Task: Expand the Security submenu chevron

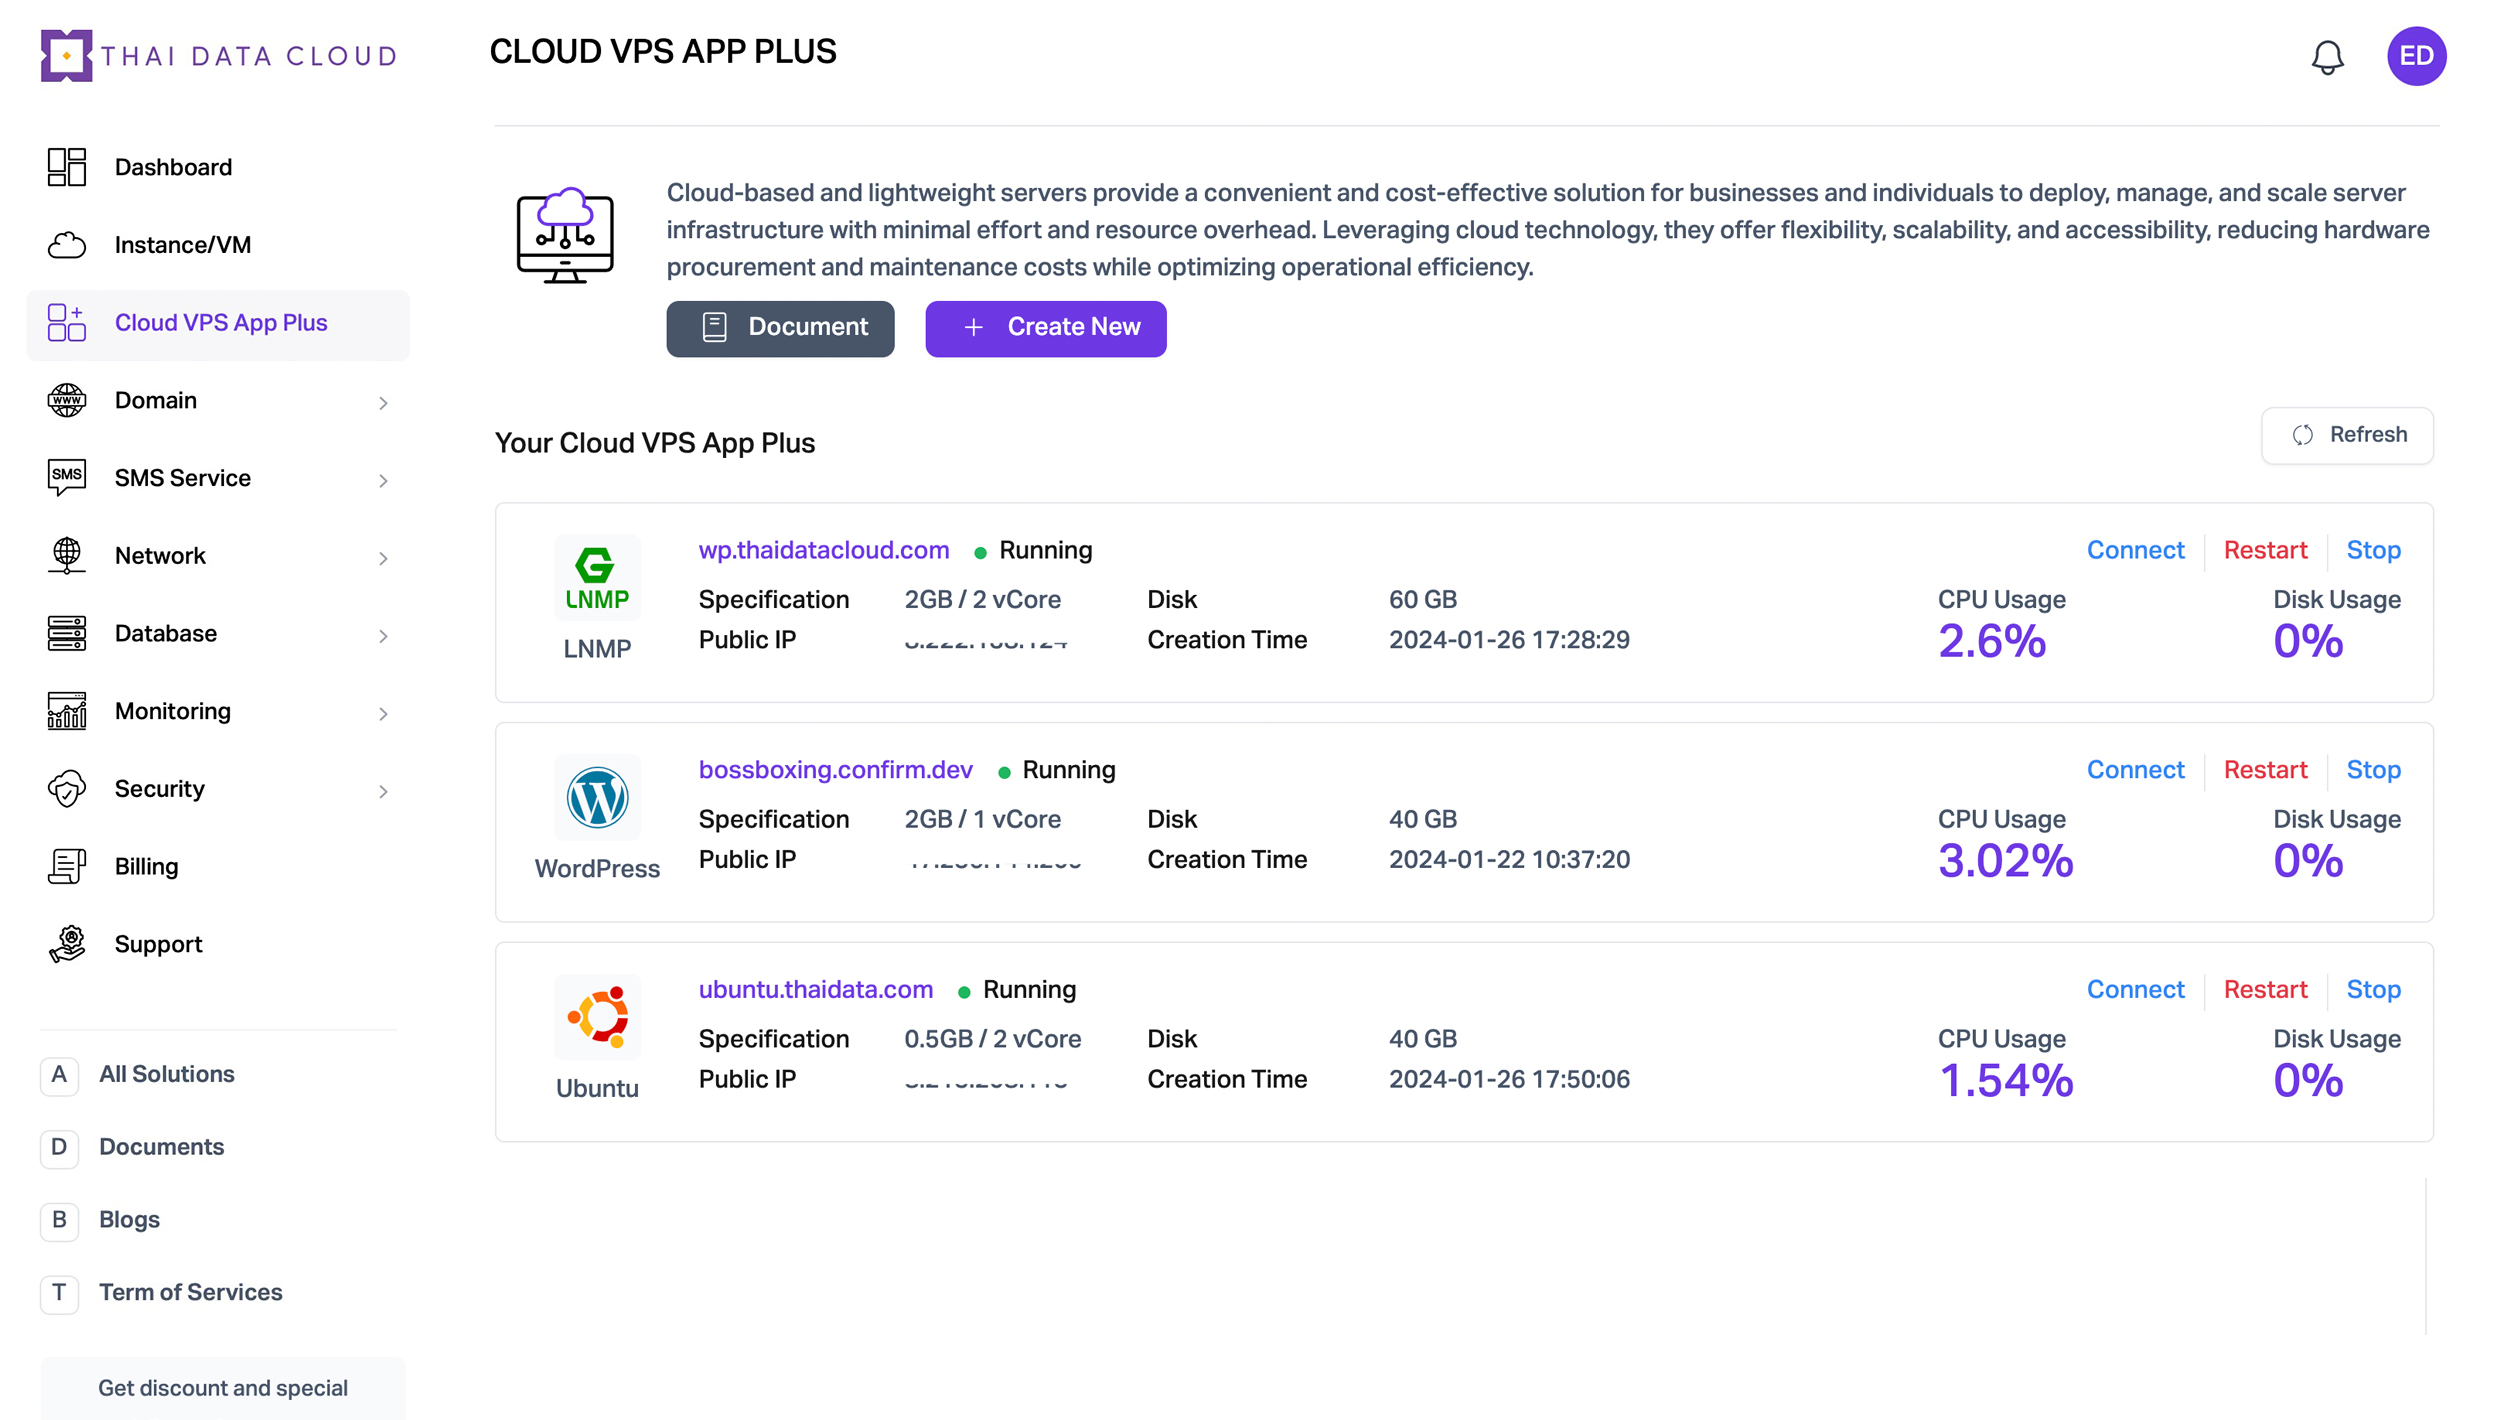Action: (383, 791)
